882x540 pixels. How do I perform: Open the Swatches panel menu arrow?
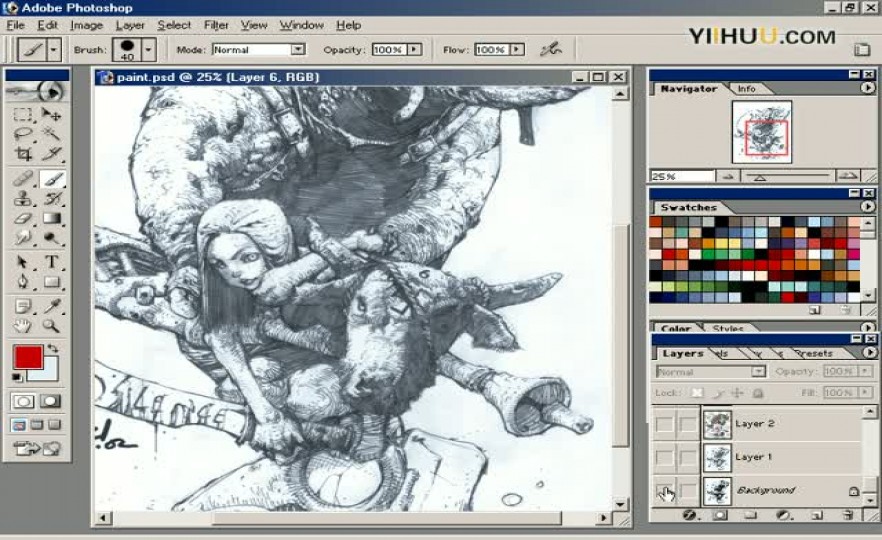click(867, 206)
